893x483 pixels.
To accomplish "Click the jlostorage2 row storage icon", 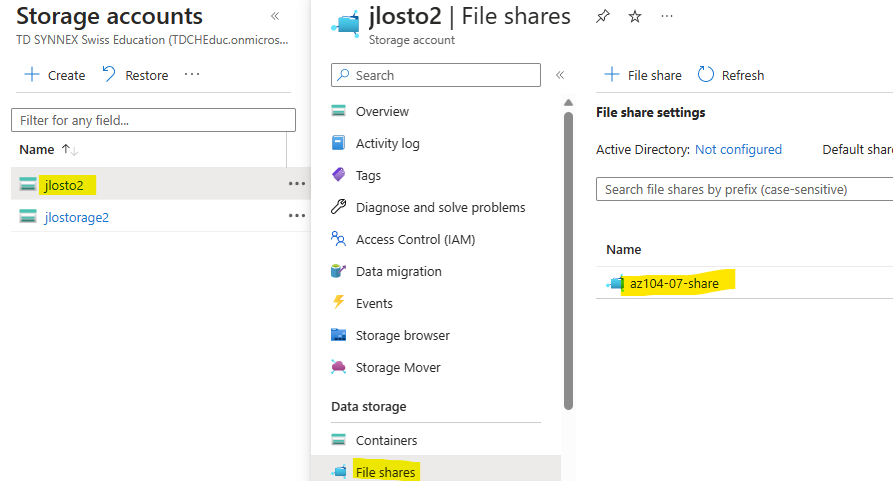I will point(28,216).
